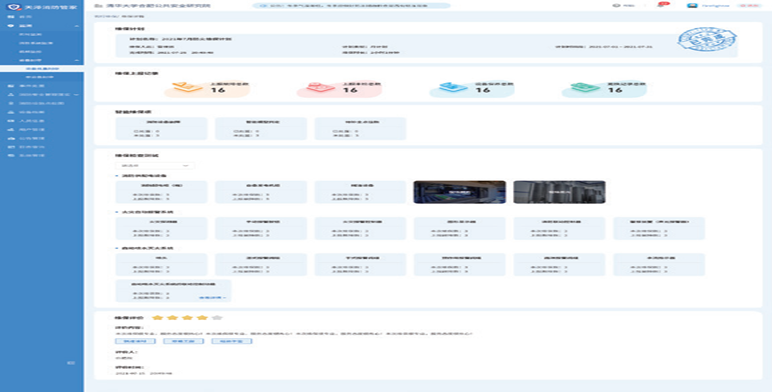This screenshot has width=772, height=392.
Task: Click the gray unfilled fifth rating star
Action: [x=218, y=318]
